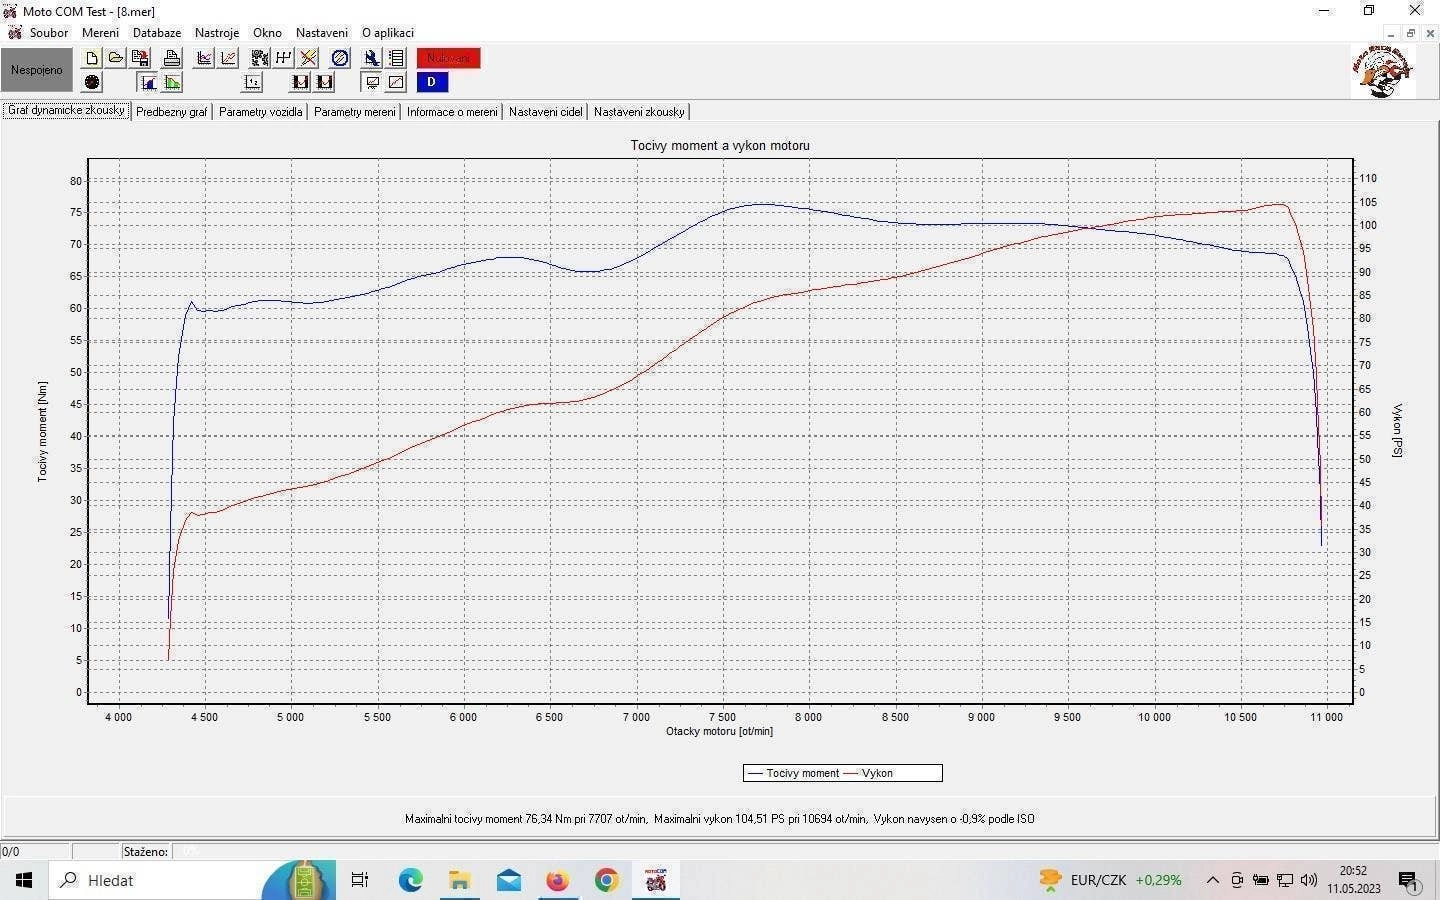This screenshot has height=900, width=1440.
Task: Print the graph using the printer icon
Action: click(x=172, y=58)
